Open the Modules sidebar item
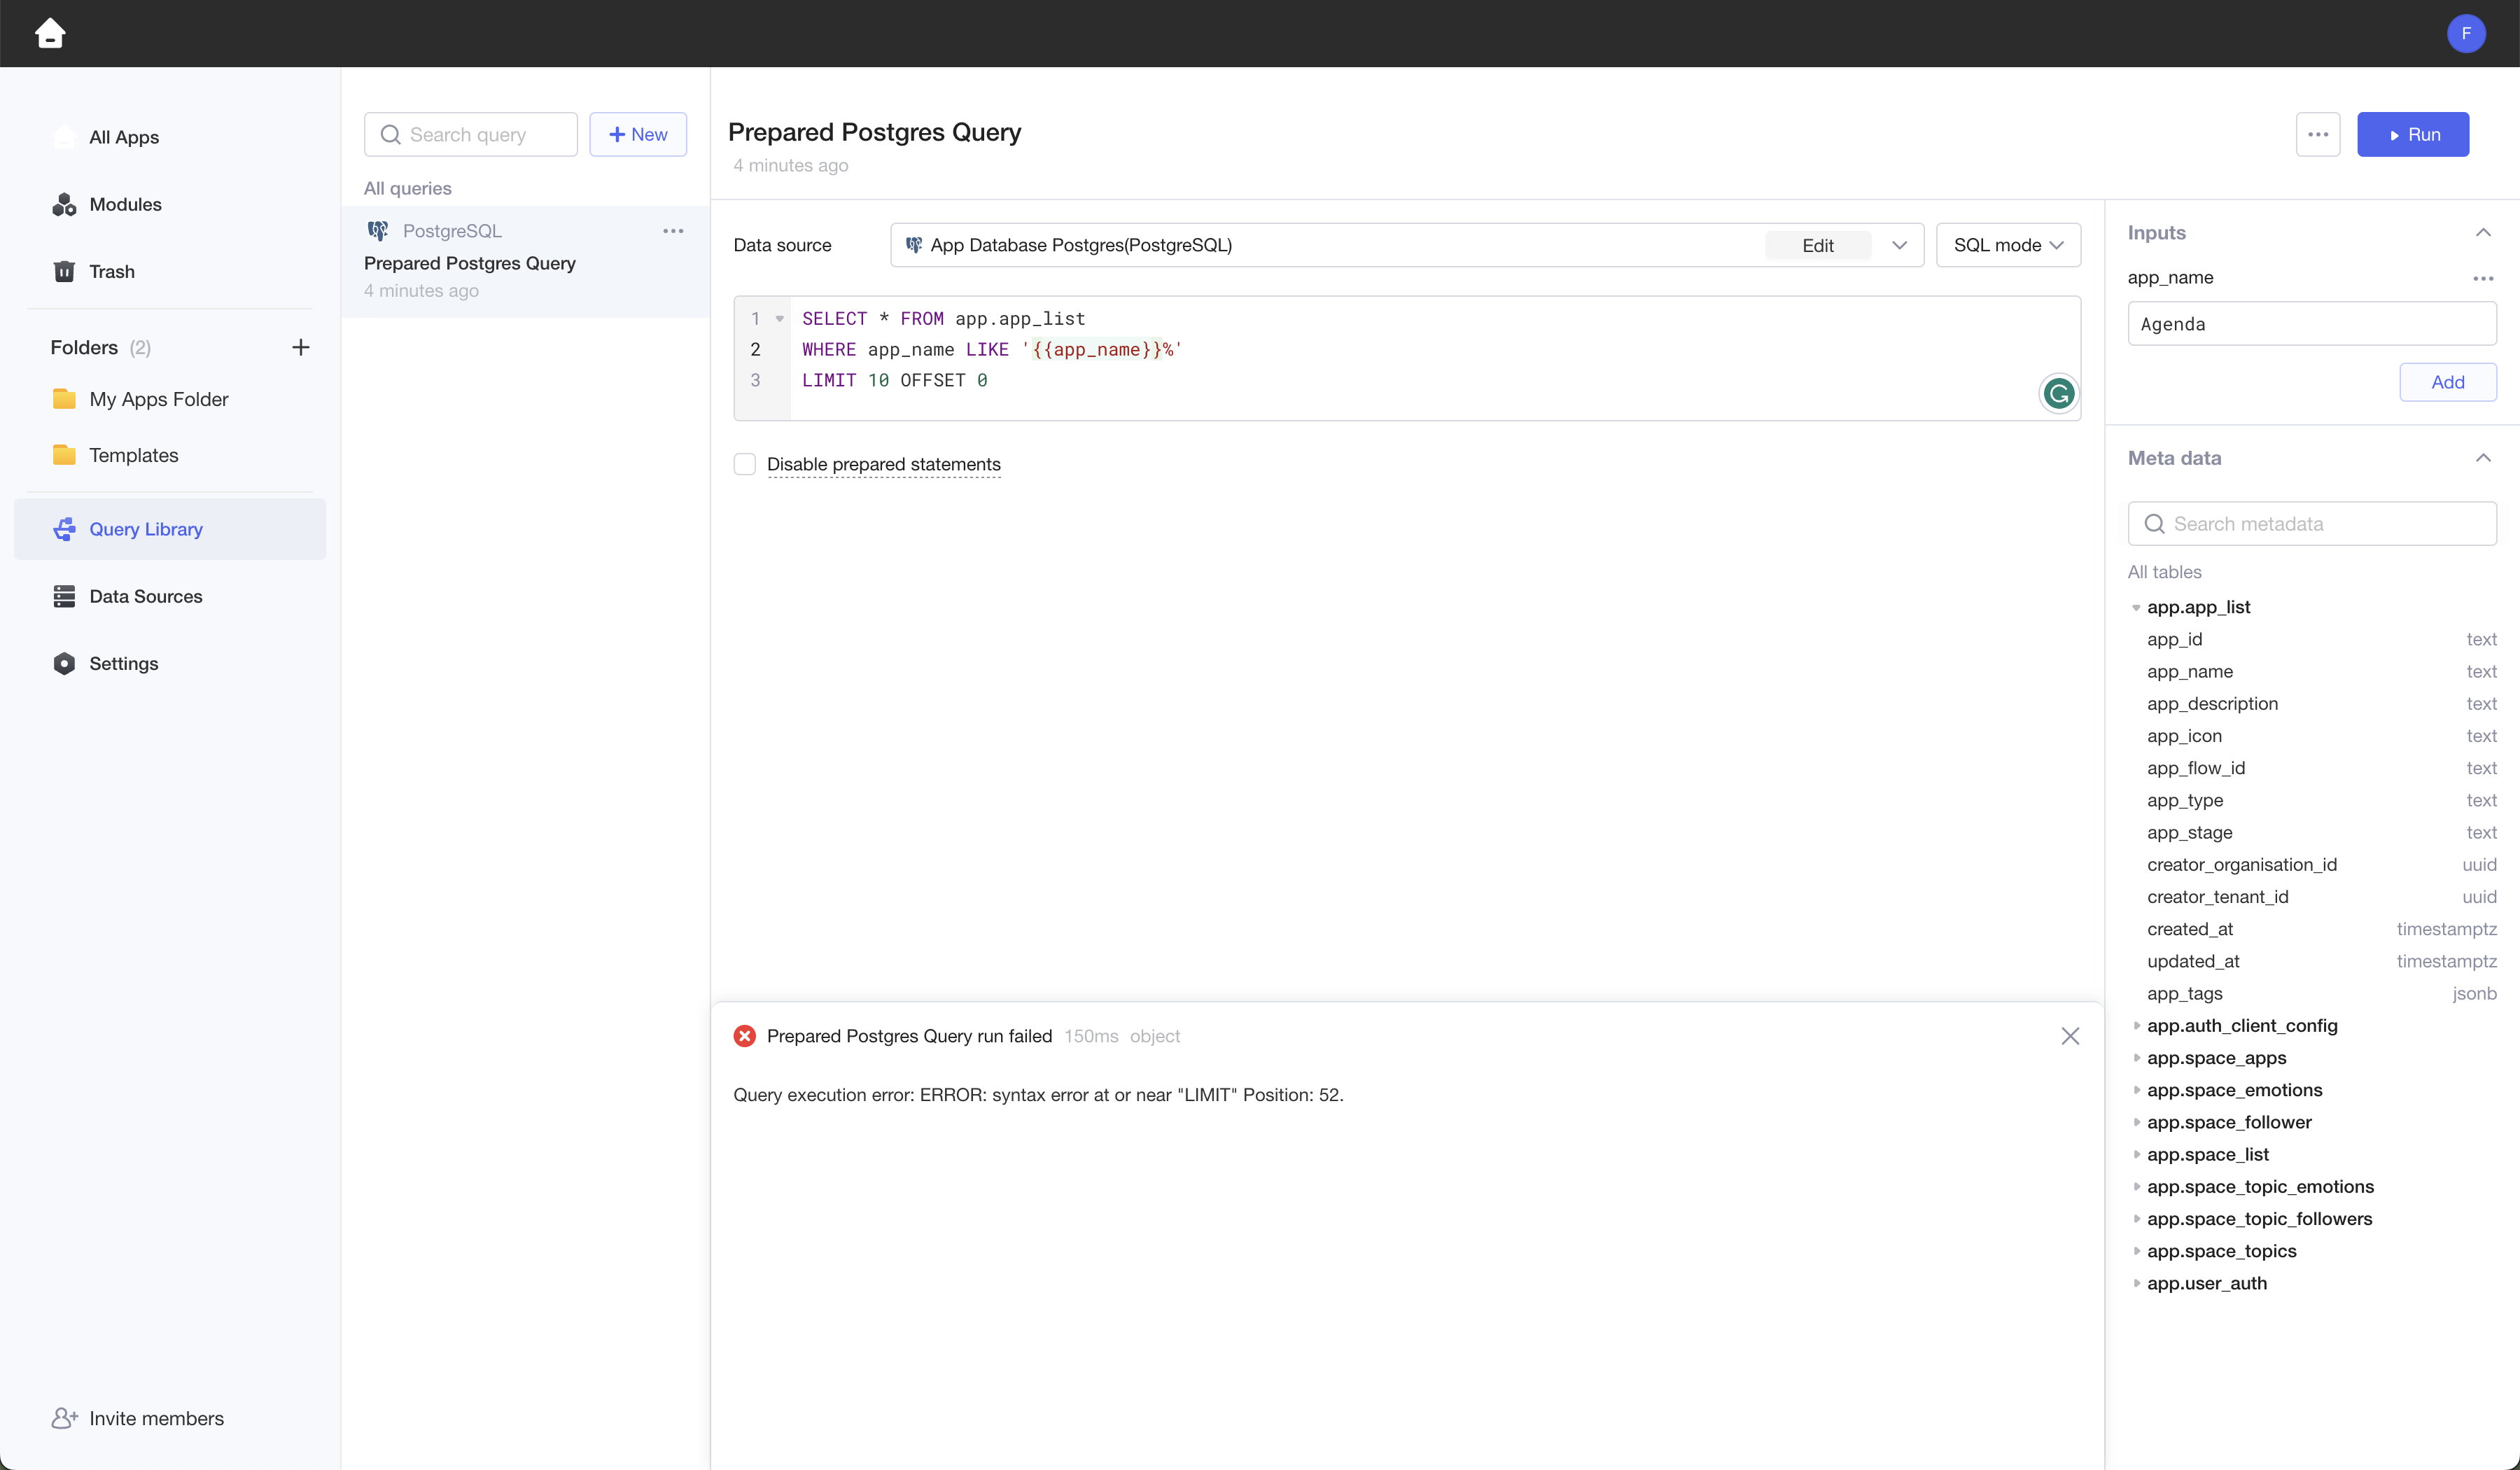Screen dimensions: 2520x1470 (x=125, y=204)
